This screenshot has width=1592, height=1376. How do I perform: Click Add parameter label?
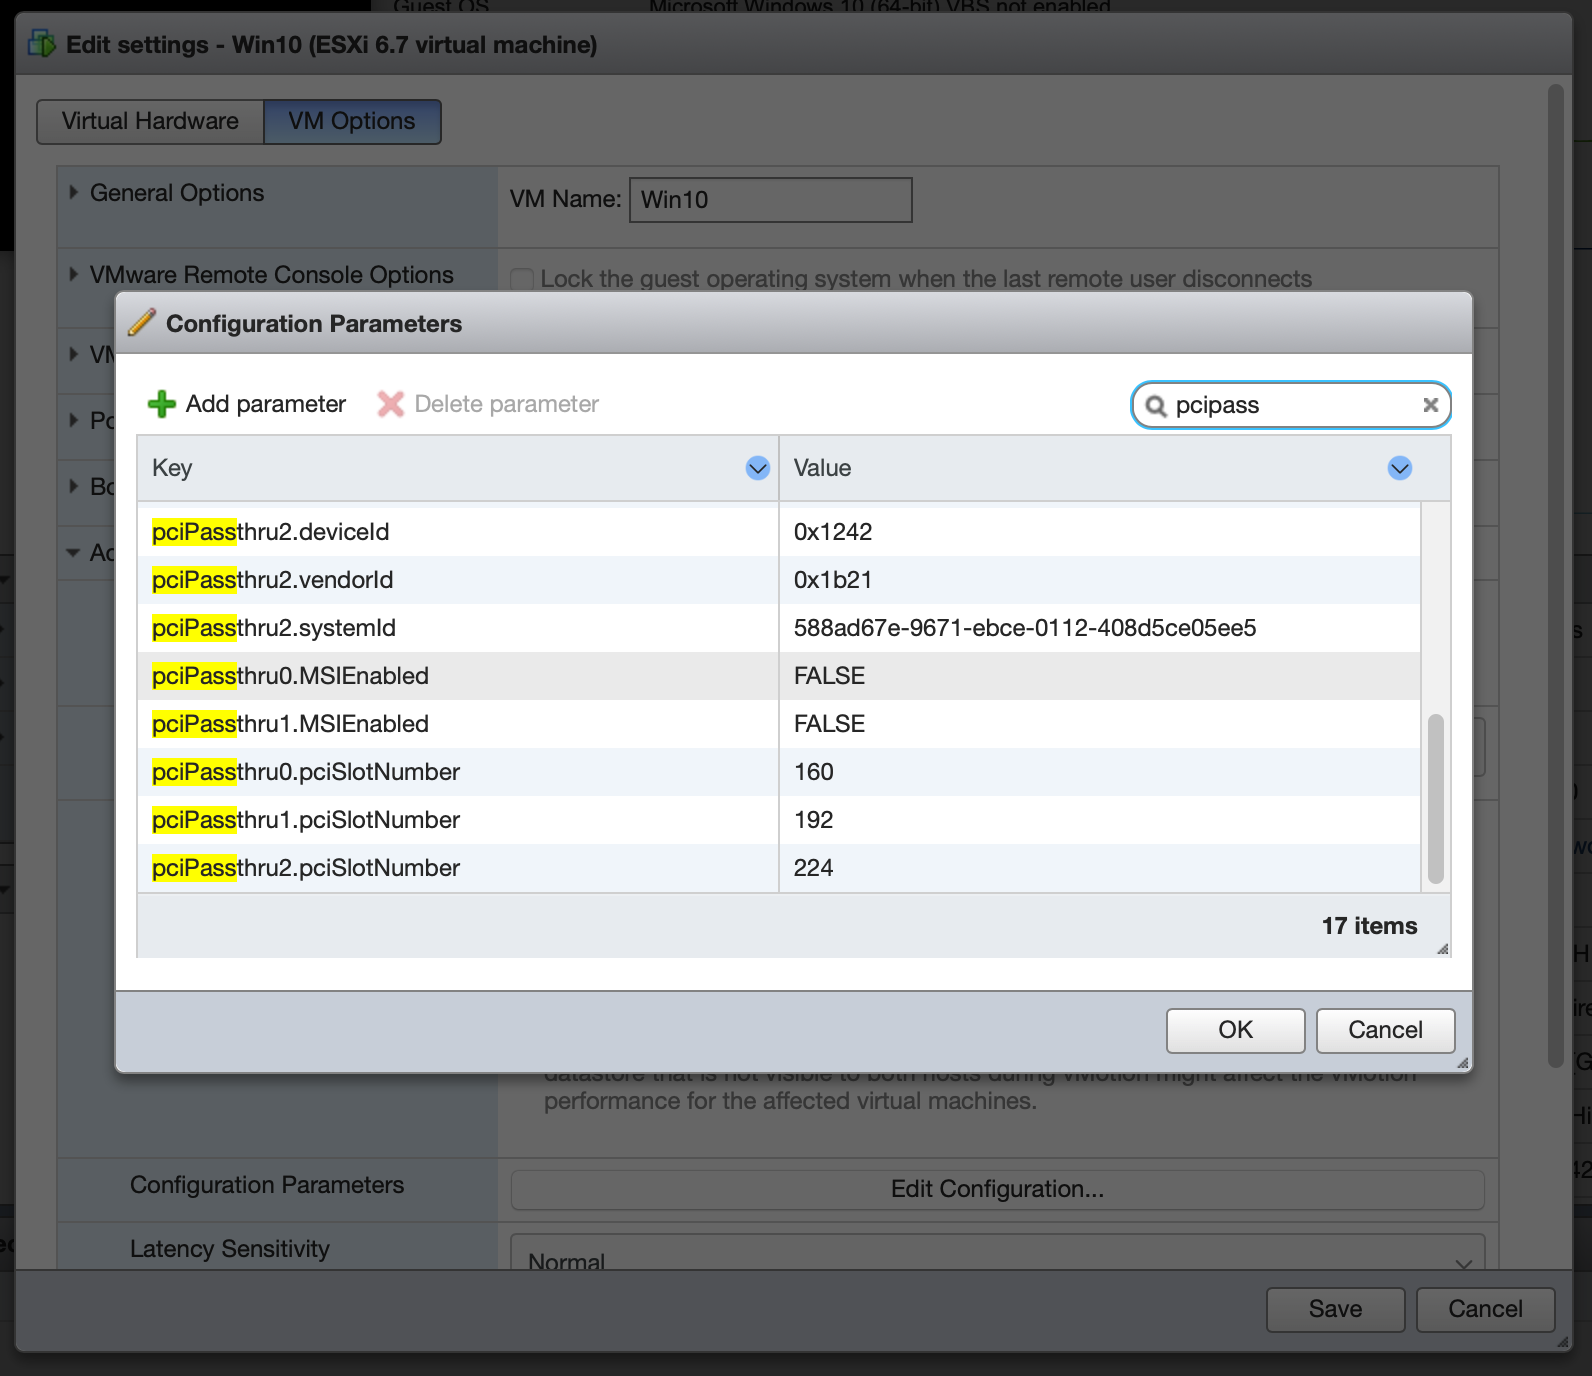[x=266, y=404]
